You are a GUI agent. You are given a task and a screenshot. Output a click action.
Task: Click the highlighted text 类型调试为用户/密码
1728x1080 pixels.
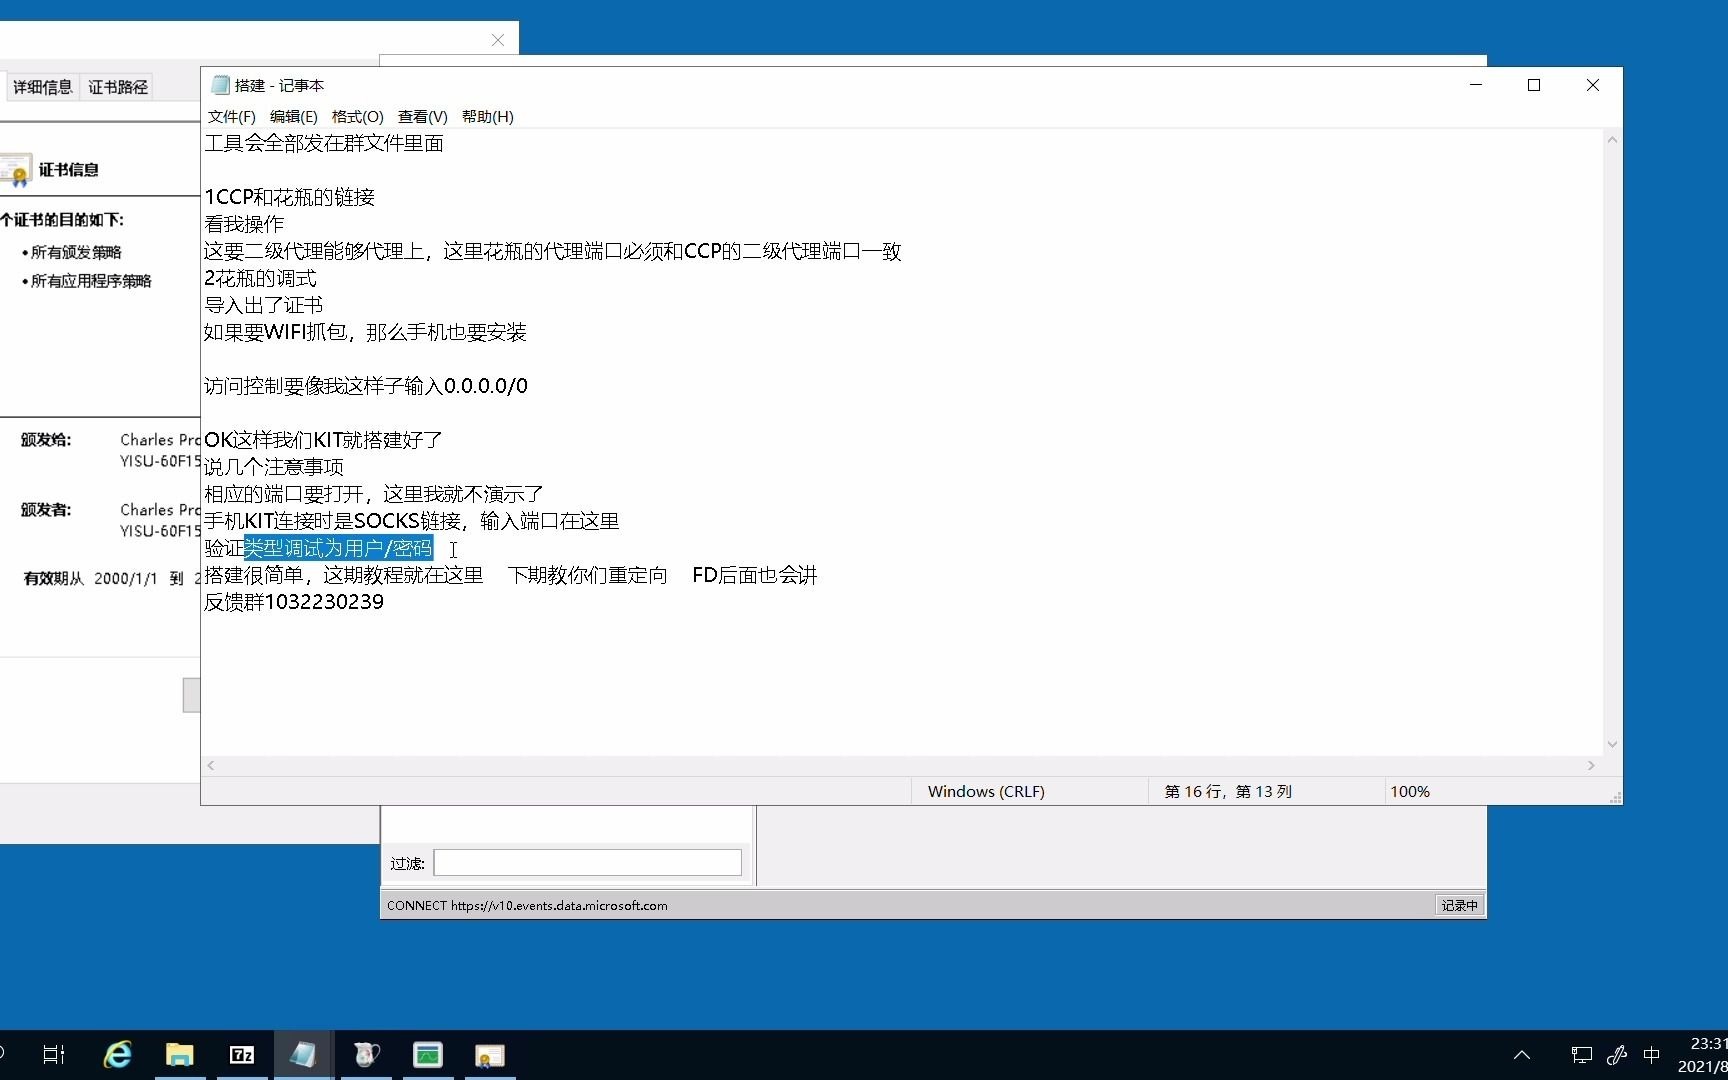click(339, 548)
